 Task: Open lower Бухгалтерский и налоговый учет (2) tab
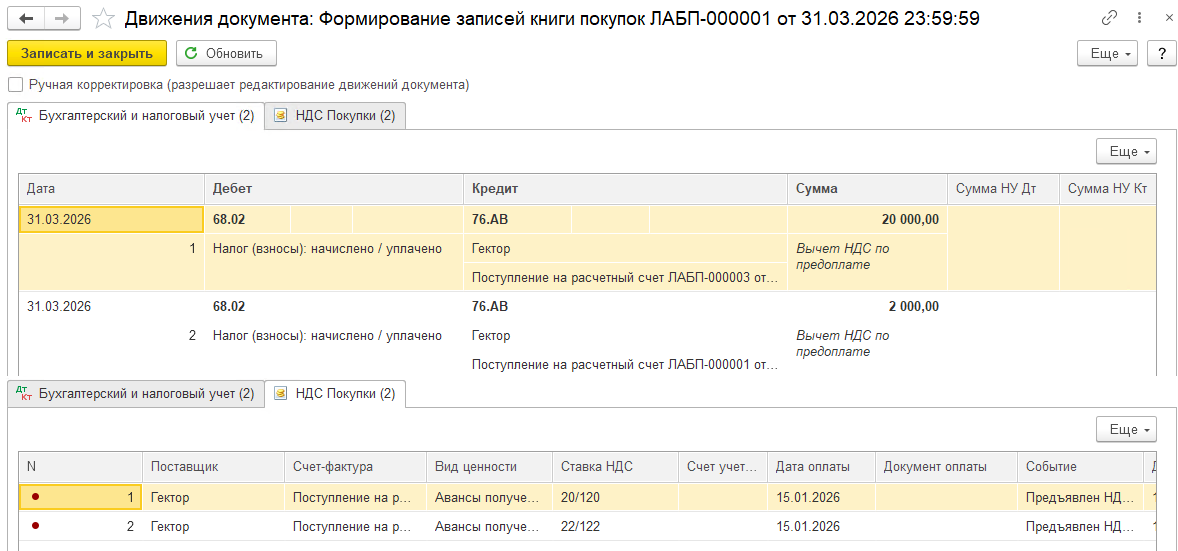click(136, 393)
